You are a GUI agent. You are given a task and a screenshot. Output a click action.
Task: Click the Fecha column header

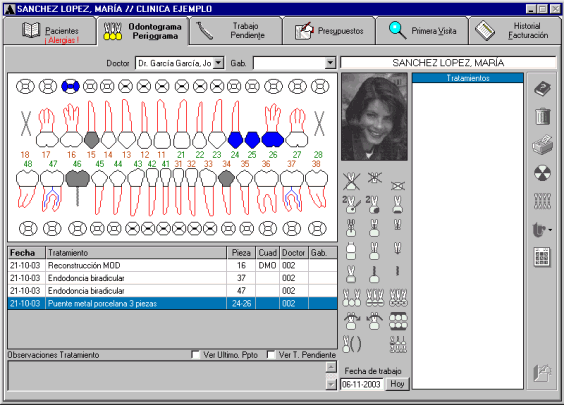27,253
